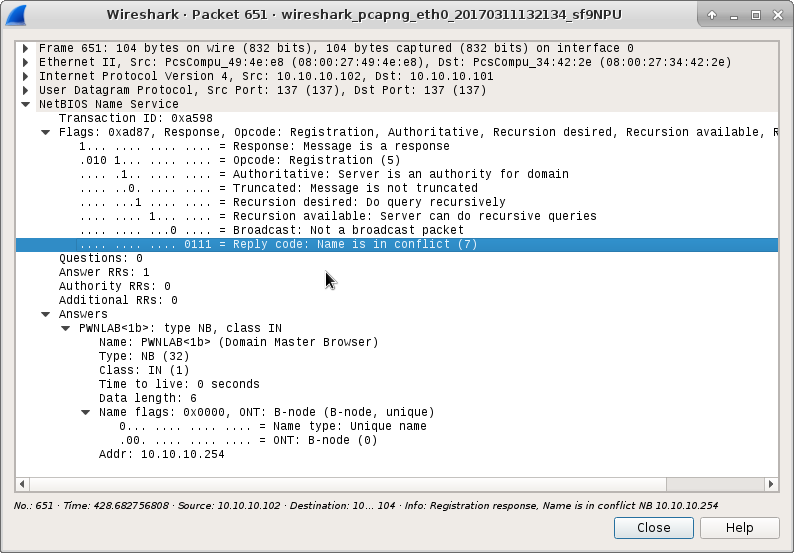Select highlighted 'Reply code: Name is in conflict' row
Screen dimensions: 794x553
click(x=397, y=245)
